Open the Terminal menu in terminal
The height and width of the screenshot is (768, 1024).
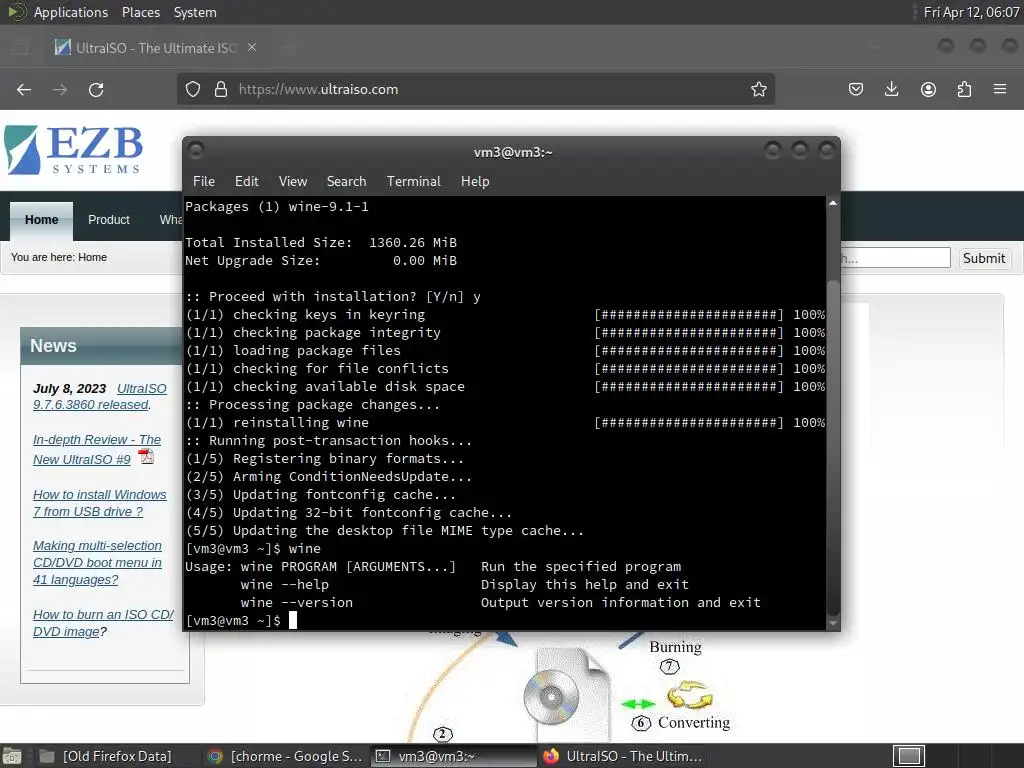[413, 182]
